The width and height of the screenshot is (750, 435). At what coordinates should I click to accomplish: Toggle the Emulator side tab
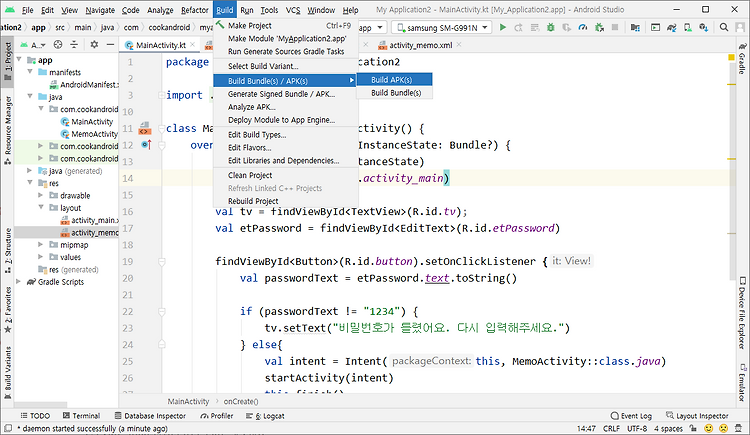tap(742, 383)
